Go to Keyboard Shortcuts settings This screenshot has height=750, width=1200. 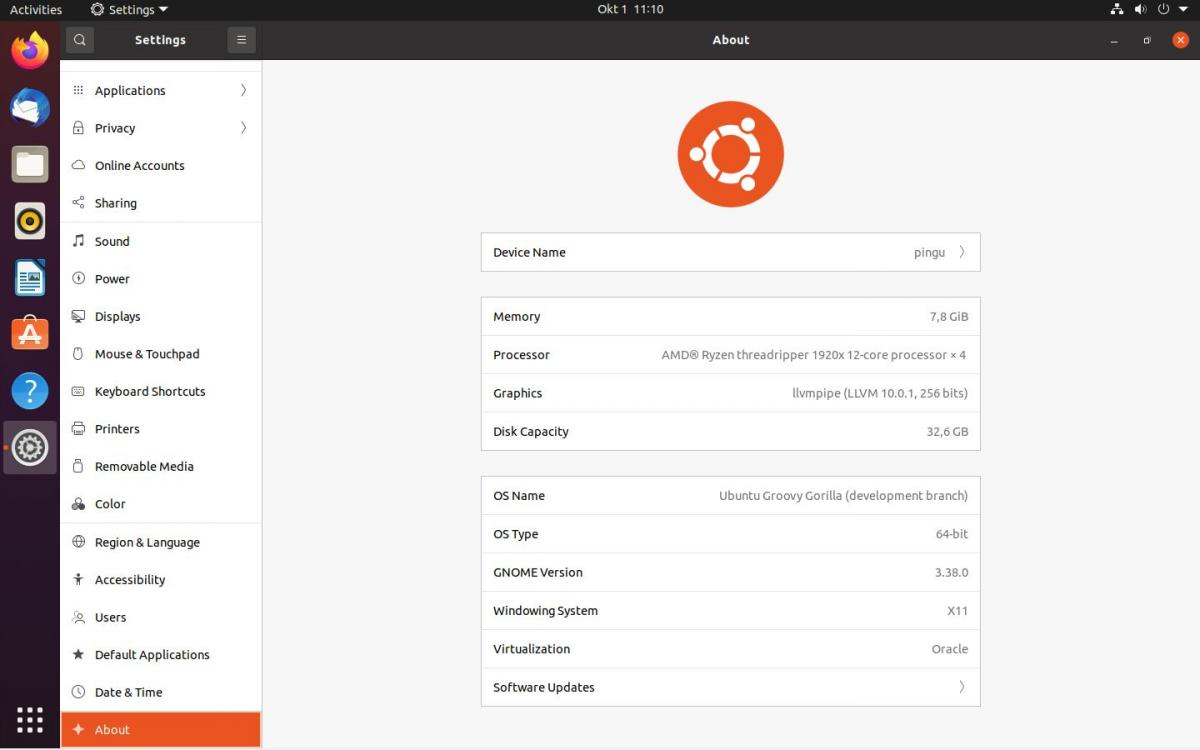(150, 392)
